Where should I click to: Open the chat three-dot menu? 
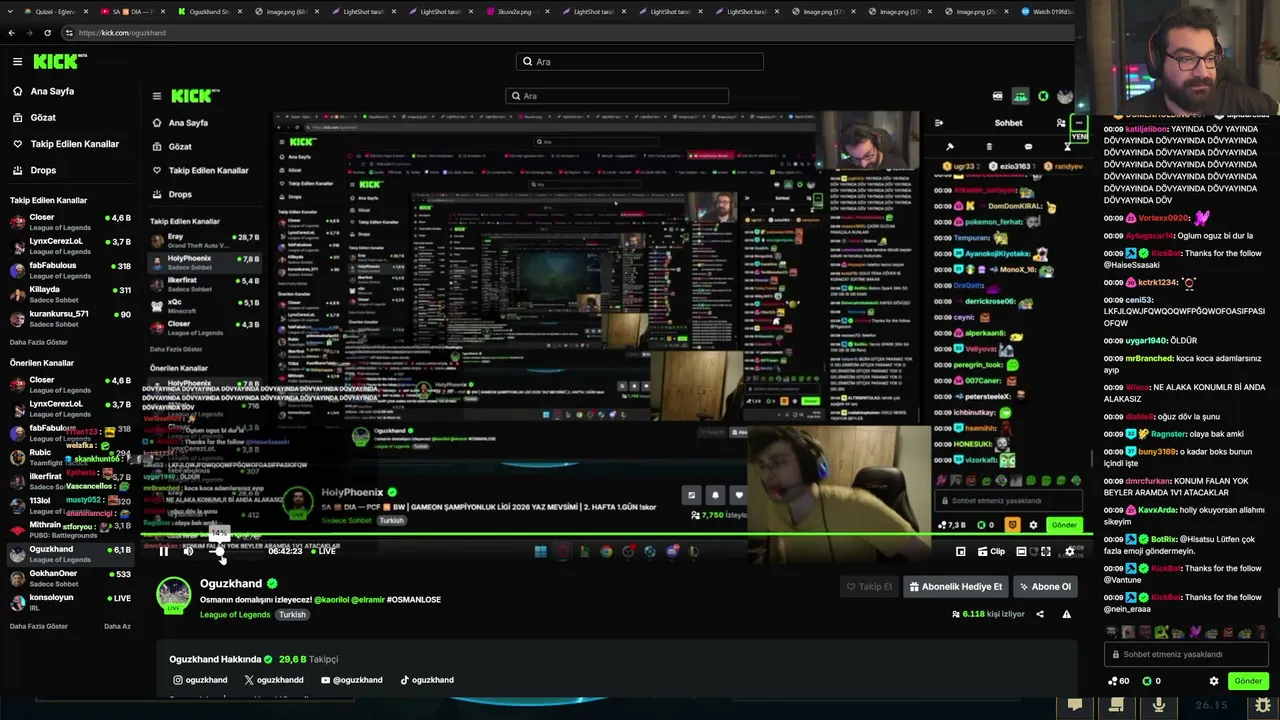[x=1078, y=123]
